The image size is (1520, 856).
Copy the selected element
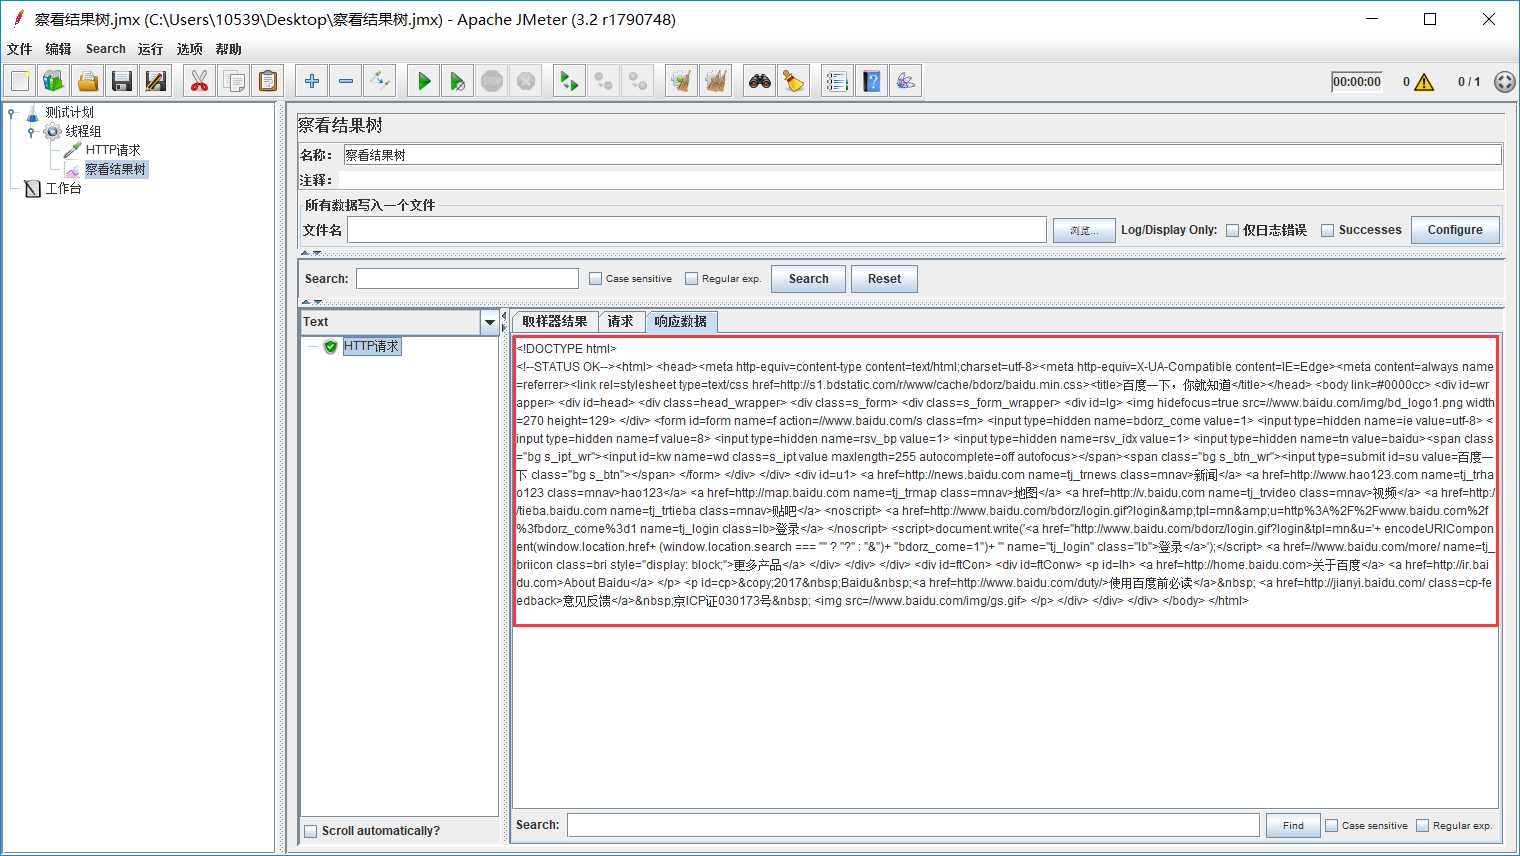[x=234, y=81]
